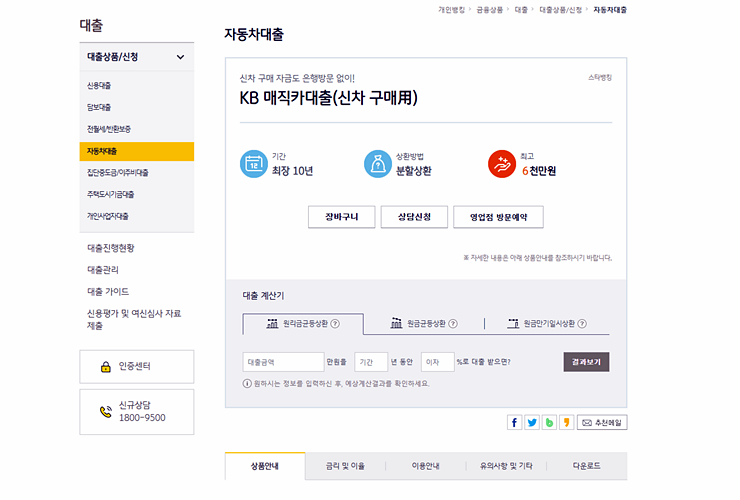Select highlighted 자동차대출 sidebar item
Screen dimensions: 740x500
[x=137, y=152]
